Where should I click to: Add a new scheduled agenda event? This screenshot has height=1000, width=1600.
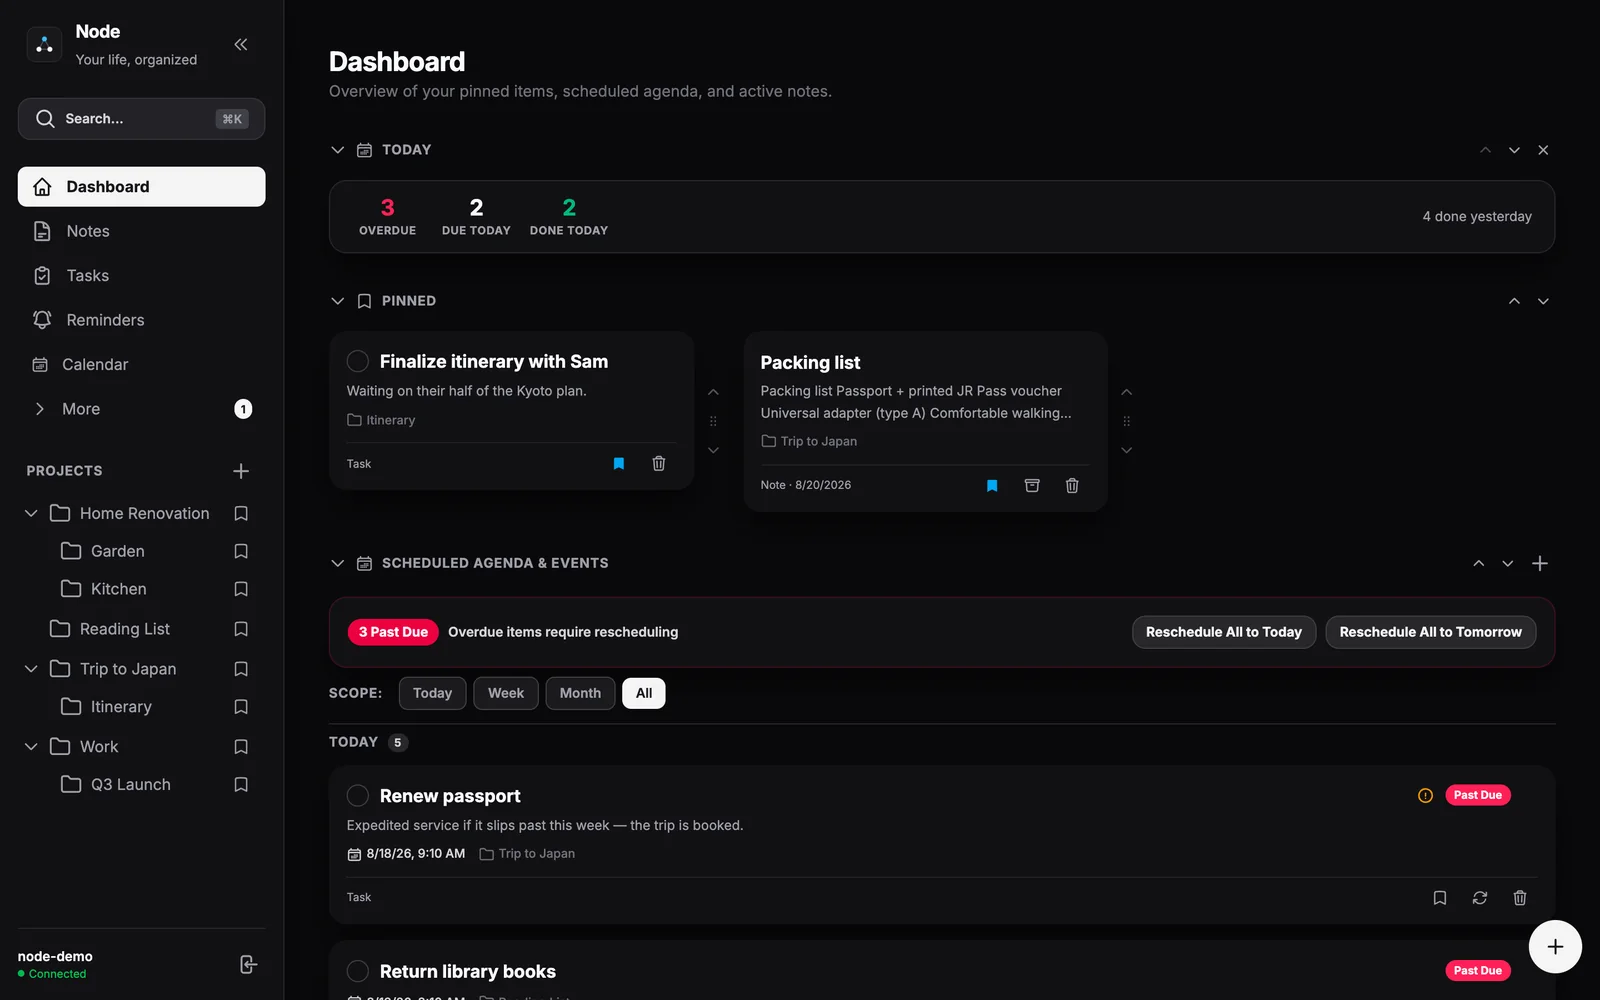click(1540, 563)
